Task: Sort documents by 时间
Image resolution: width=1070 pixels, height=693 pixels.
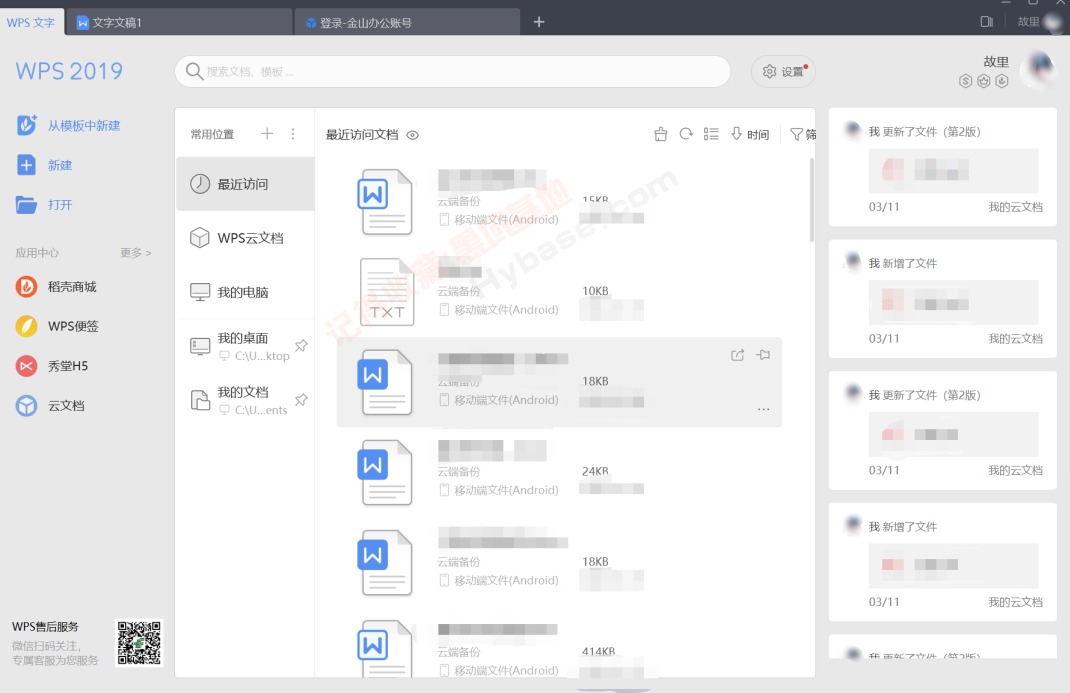Action: point(750,134)
